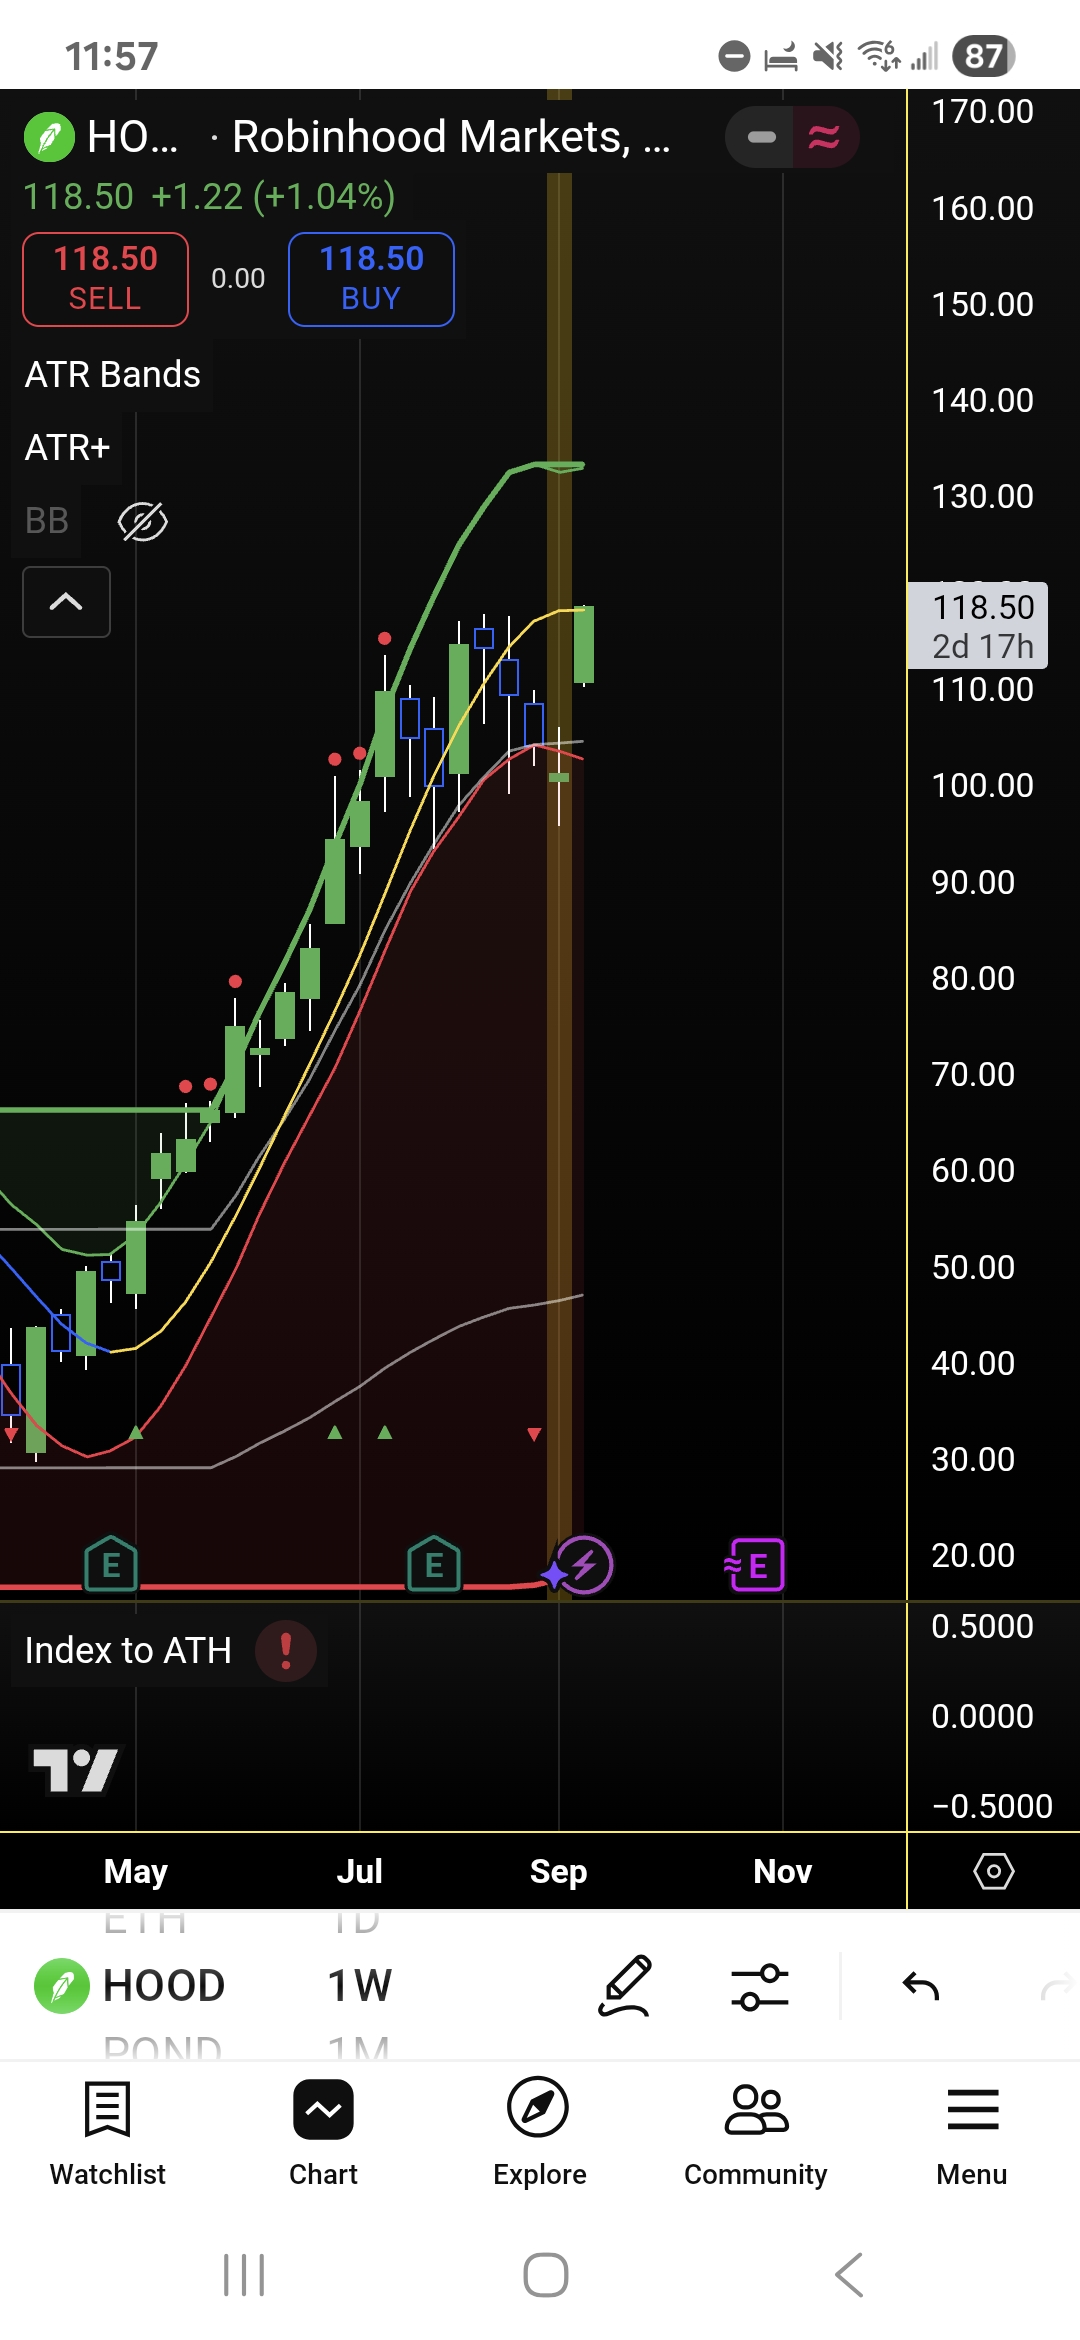Tap the 170.00 price scale label
This screenshot has height=2340, width=1080.
pyautogui.click(x=982, y=111)
